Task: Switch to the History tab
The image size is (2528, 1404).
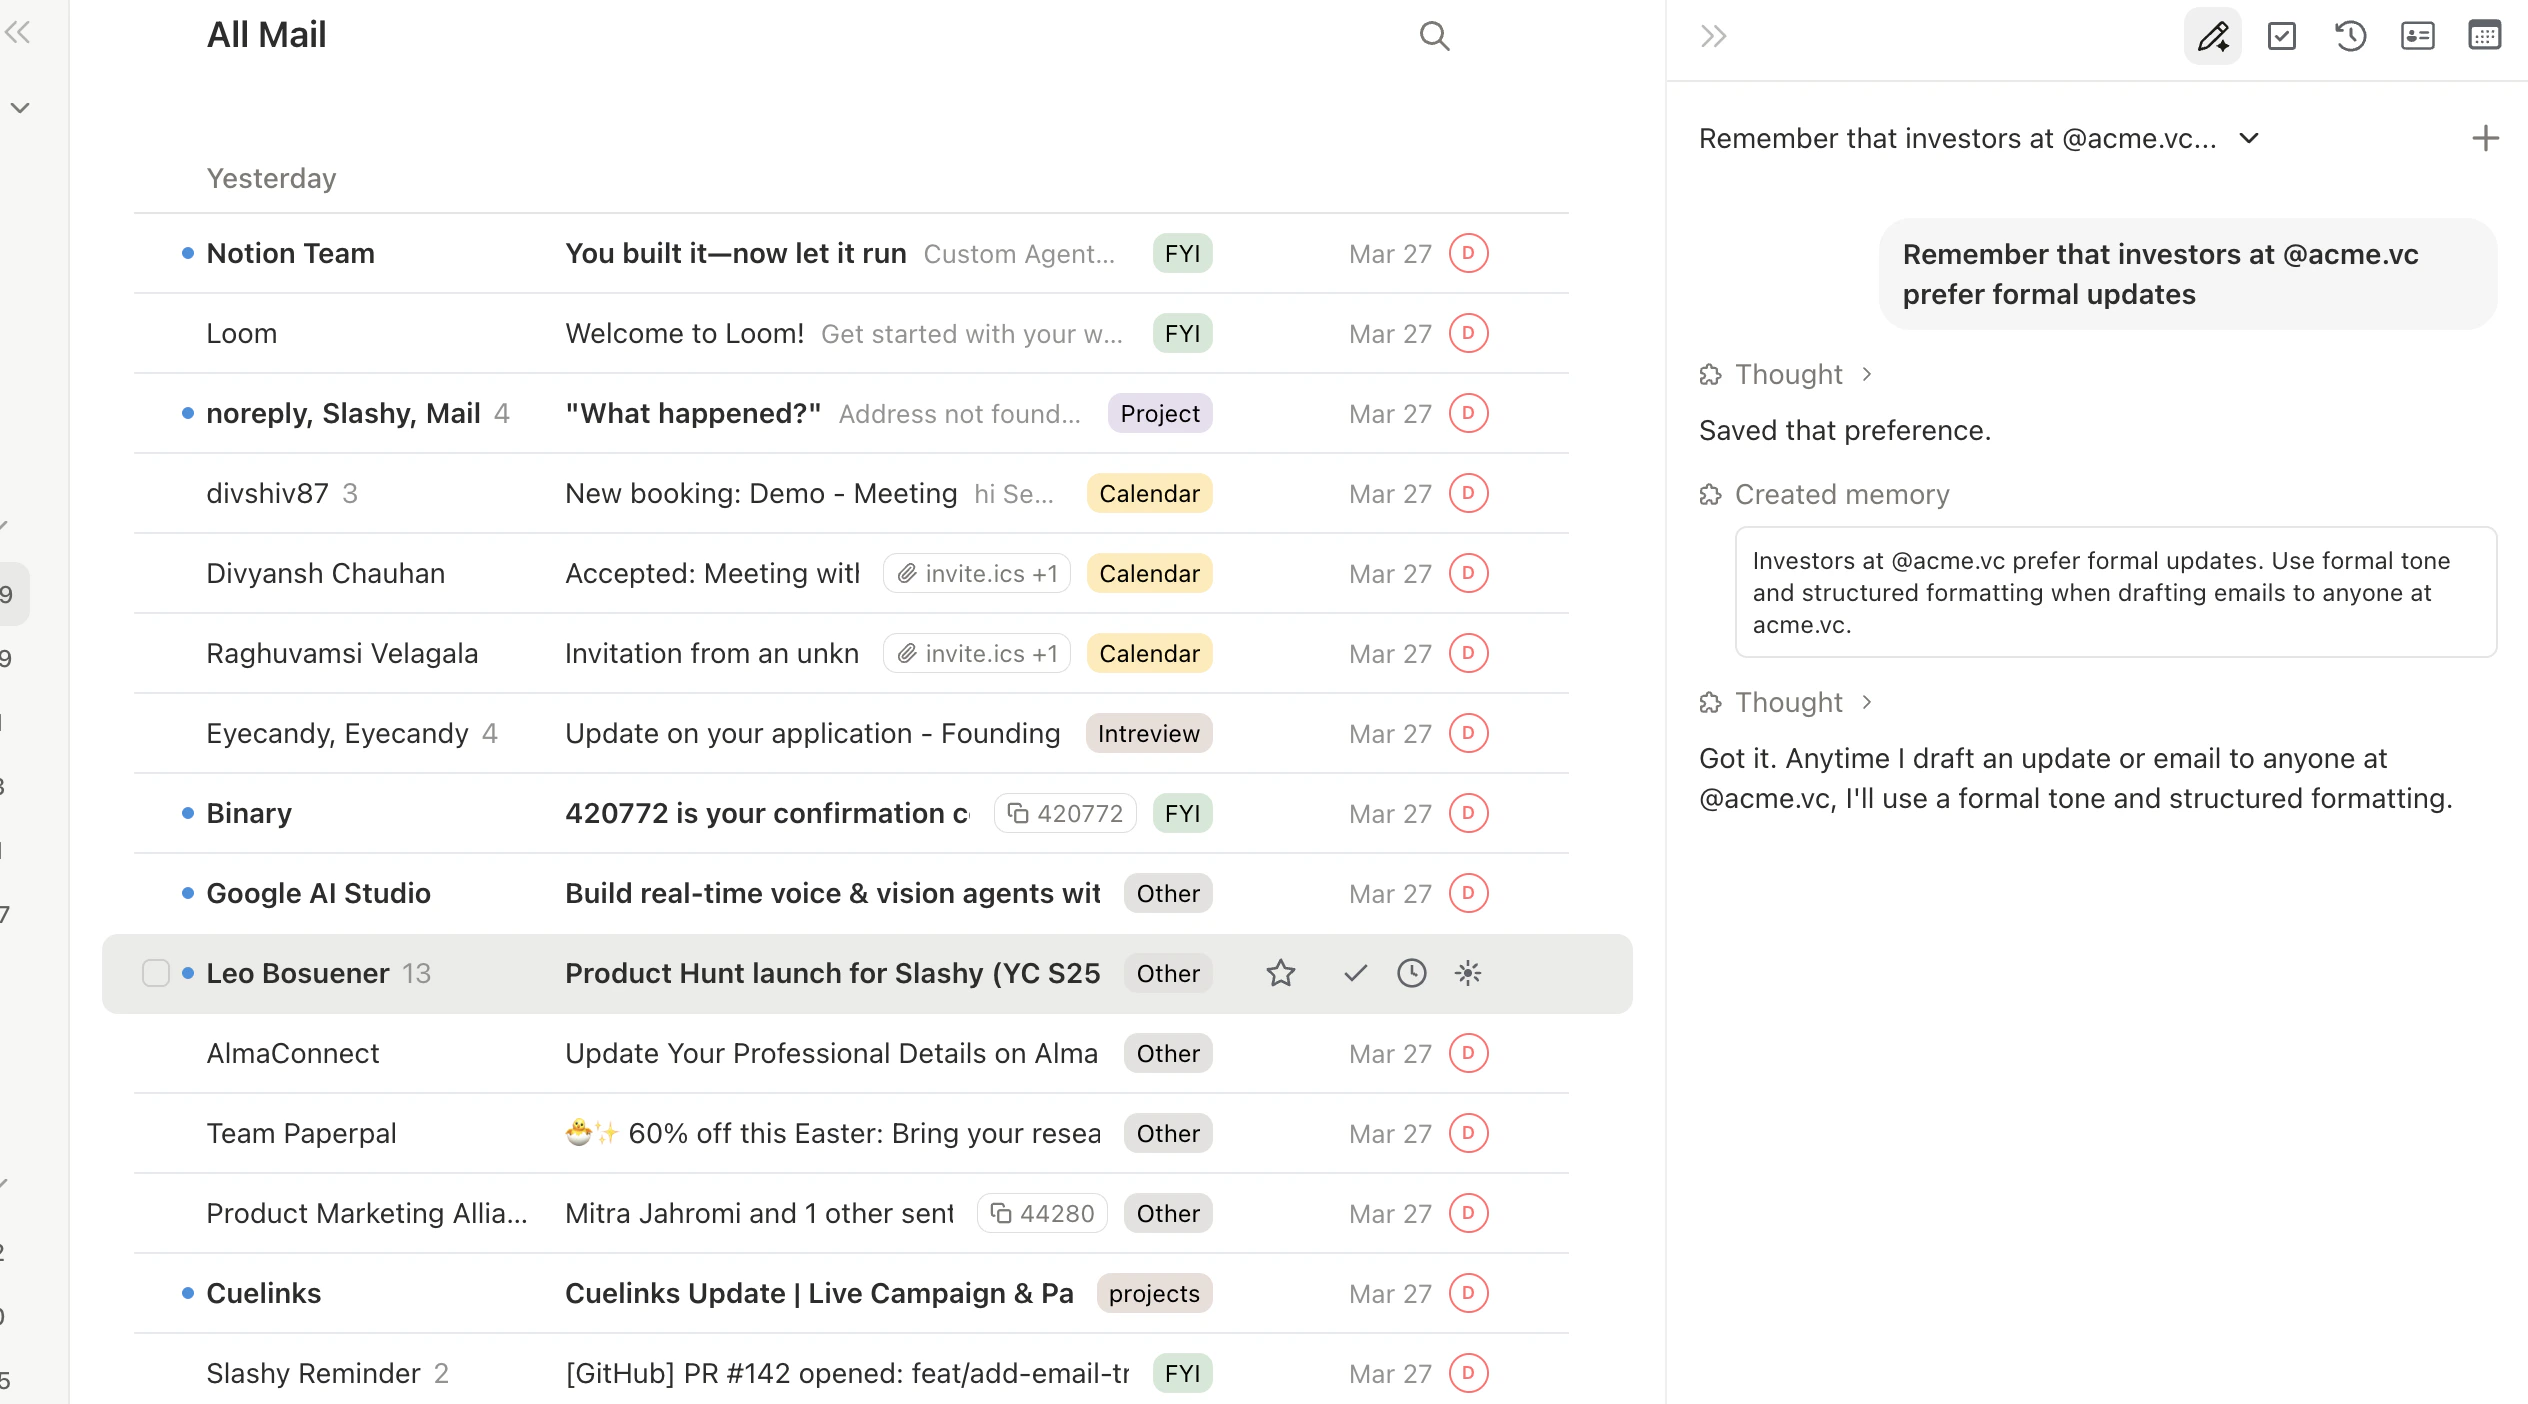Action: coord(2350,36)
